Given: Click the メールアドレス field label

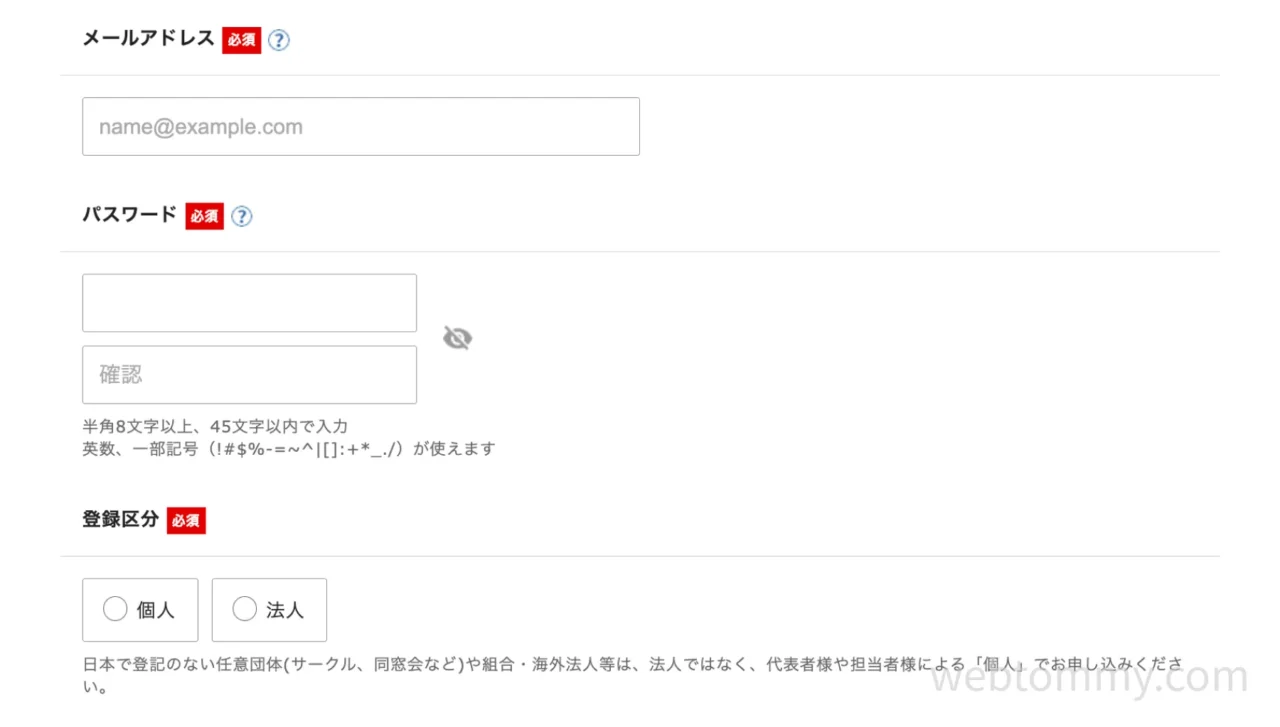Looking at the screenshot, I should pos(148,39).
